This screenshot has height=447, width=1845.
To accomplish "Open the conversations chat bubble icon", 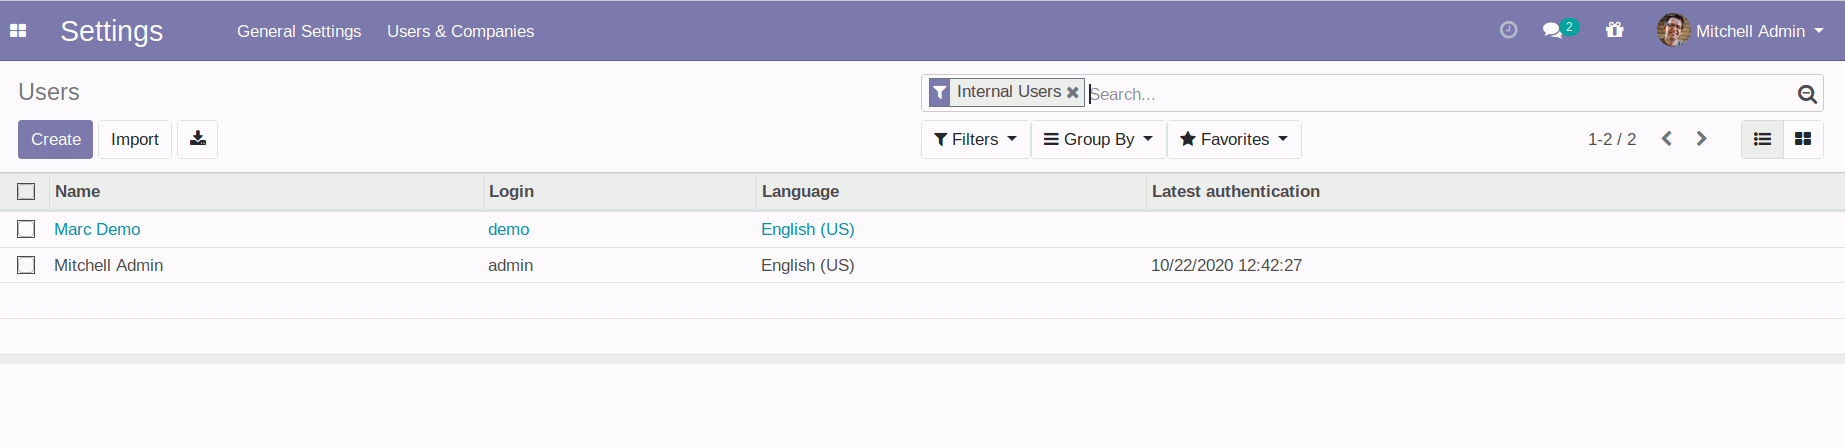I will pos(1552,31).
